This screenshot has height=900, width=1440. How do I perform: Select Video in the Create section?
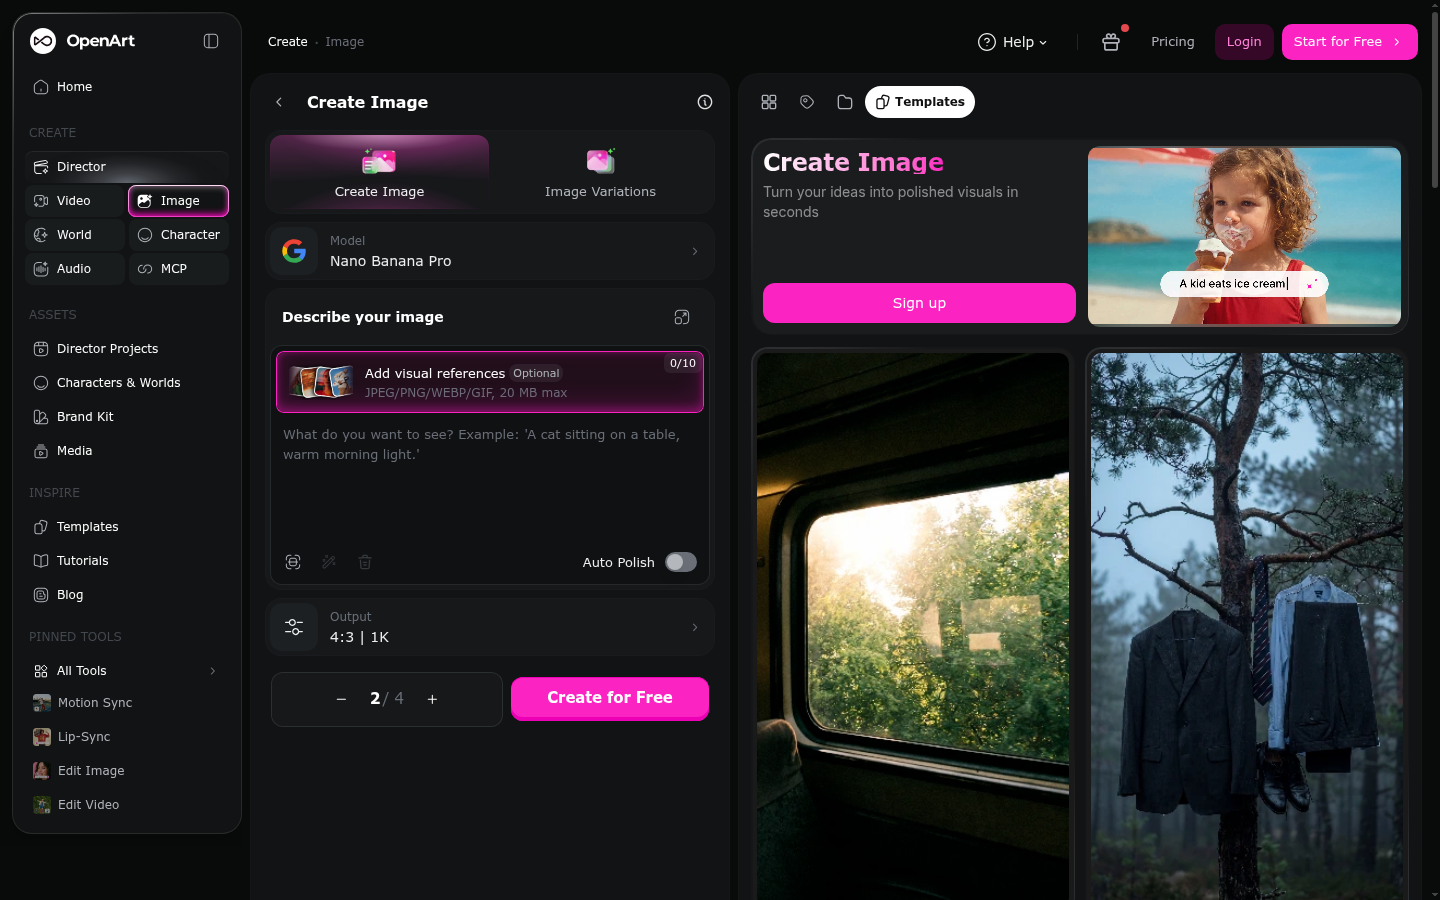pyautogui.click(x=75, y=201)
